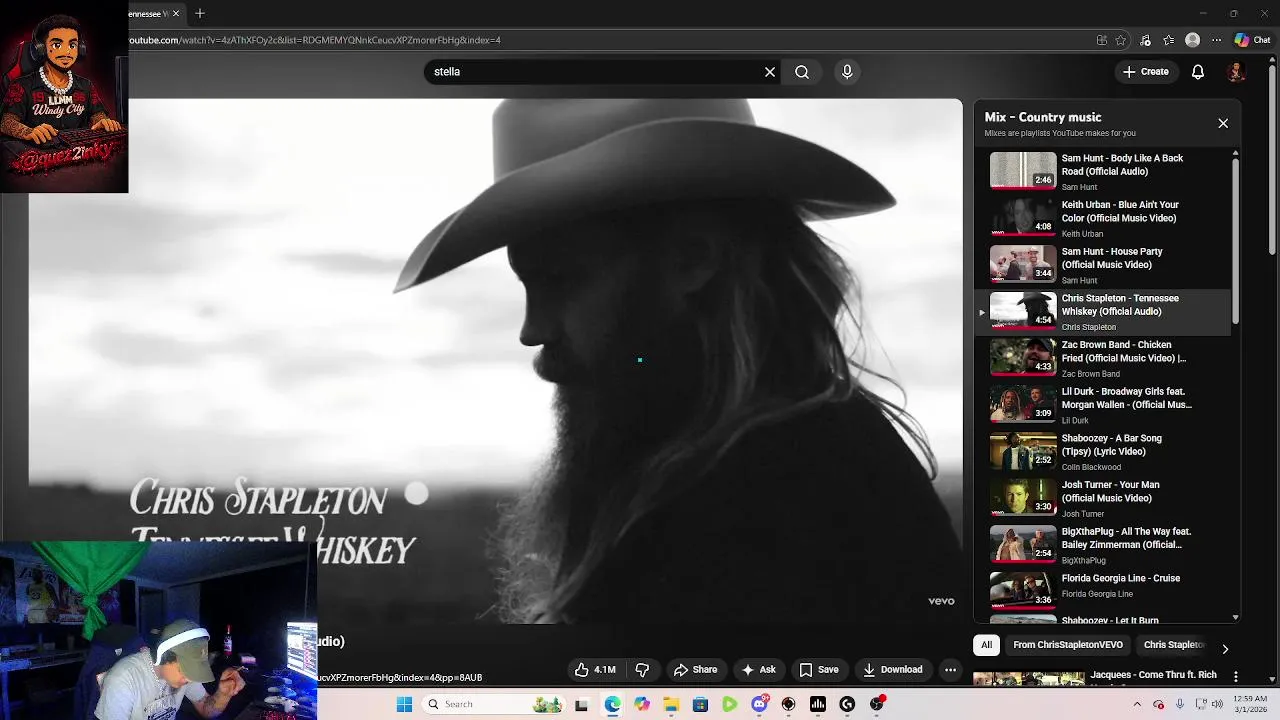Click the browser address bar URL
This screenshot has height=720, width=1280.
tap(315, 40)
